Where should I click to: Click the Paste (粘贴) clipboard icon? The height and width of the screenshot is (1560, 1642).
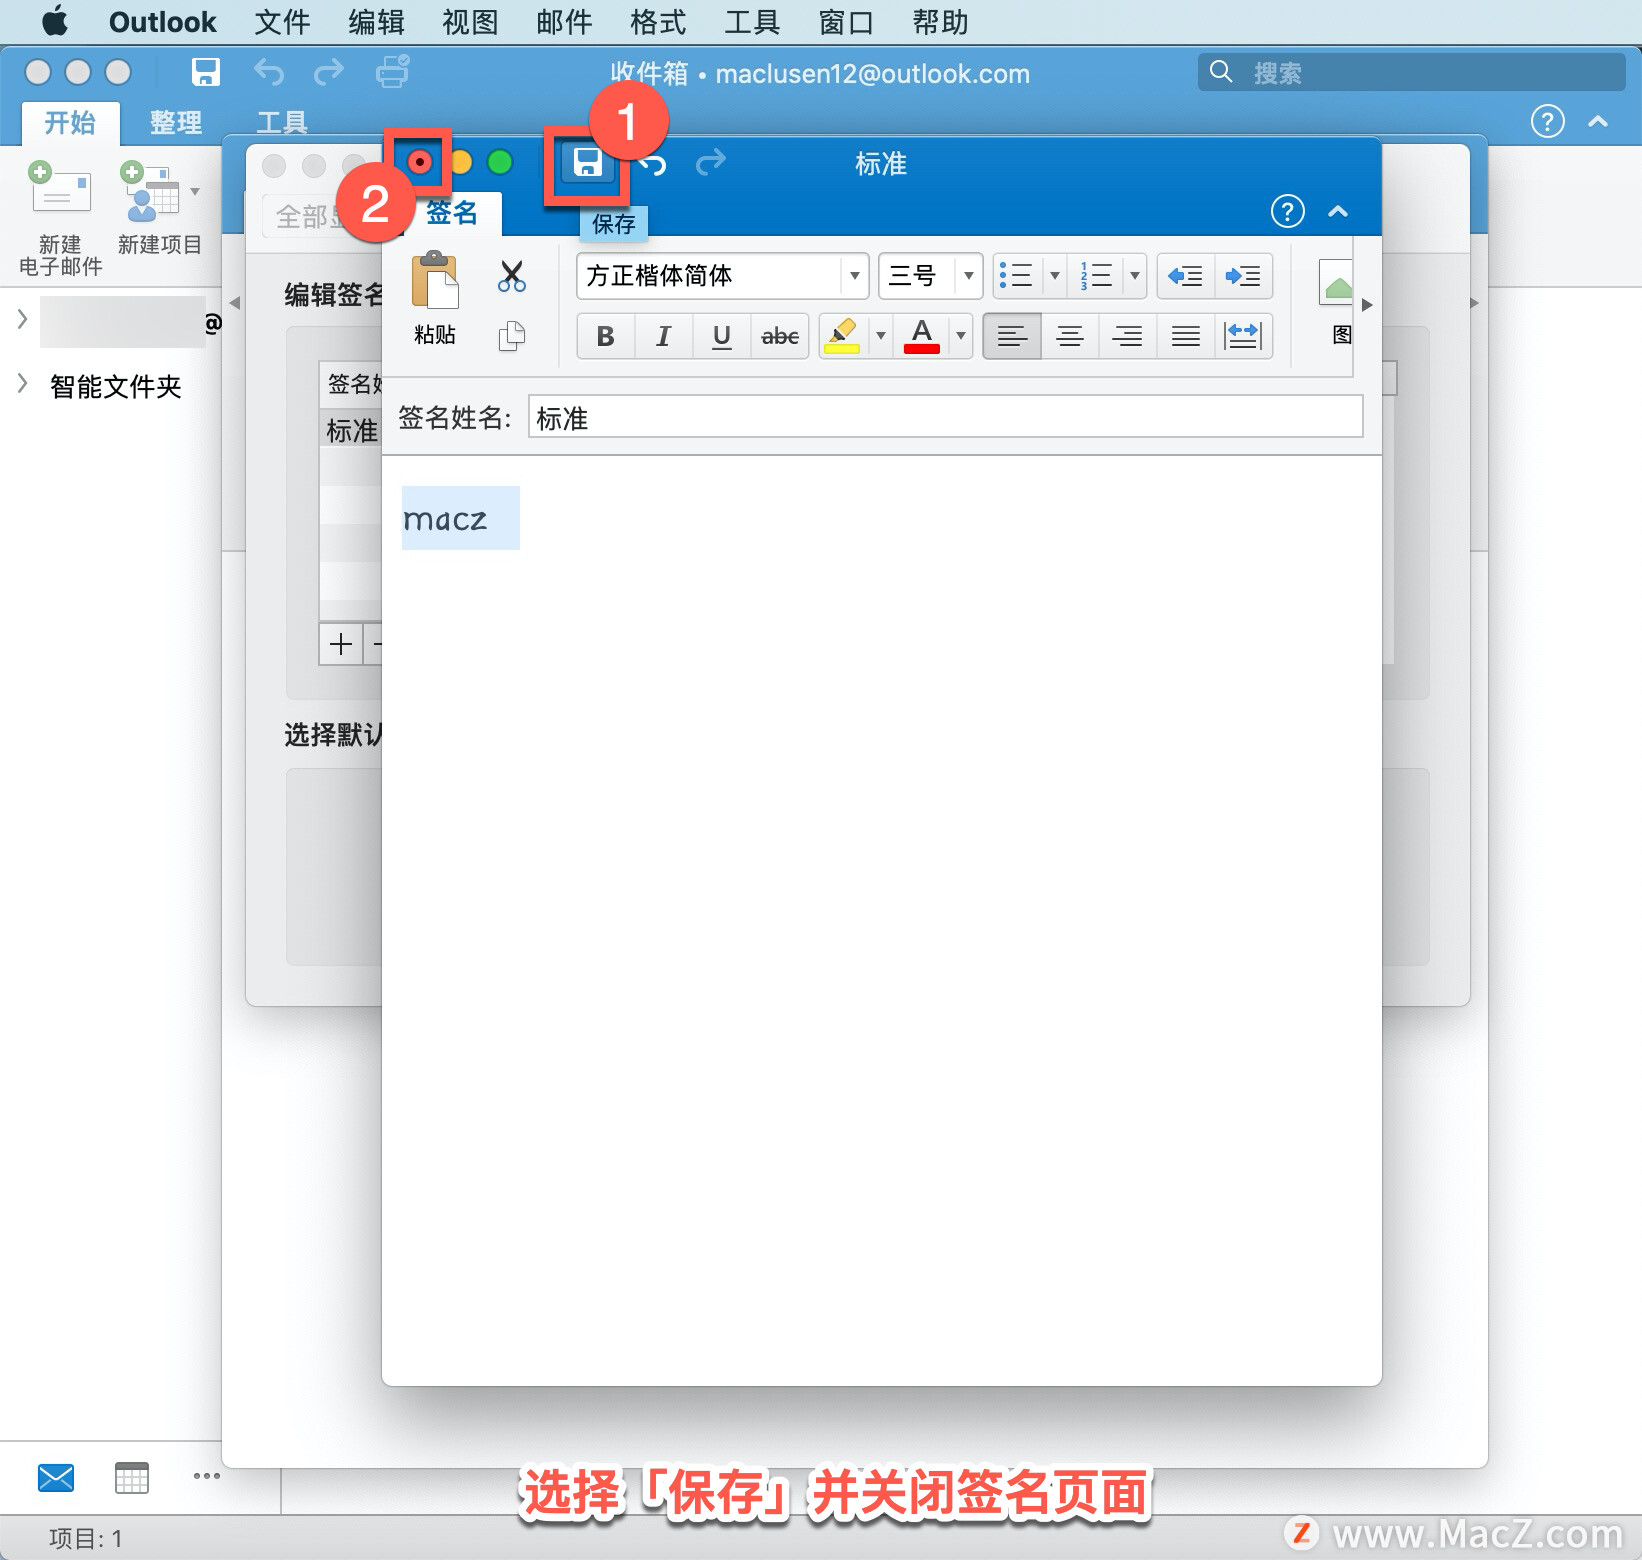(x=435, y=281)
